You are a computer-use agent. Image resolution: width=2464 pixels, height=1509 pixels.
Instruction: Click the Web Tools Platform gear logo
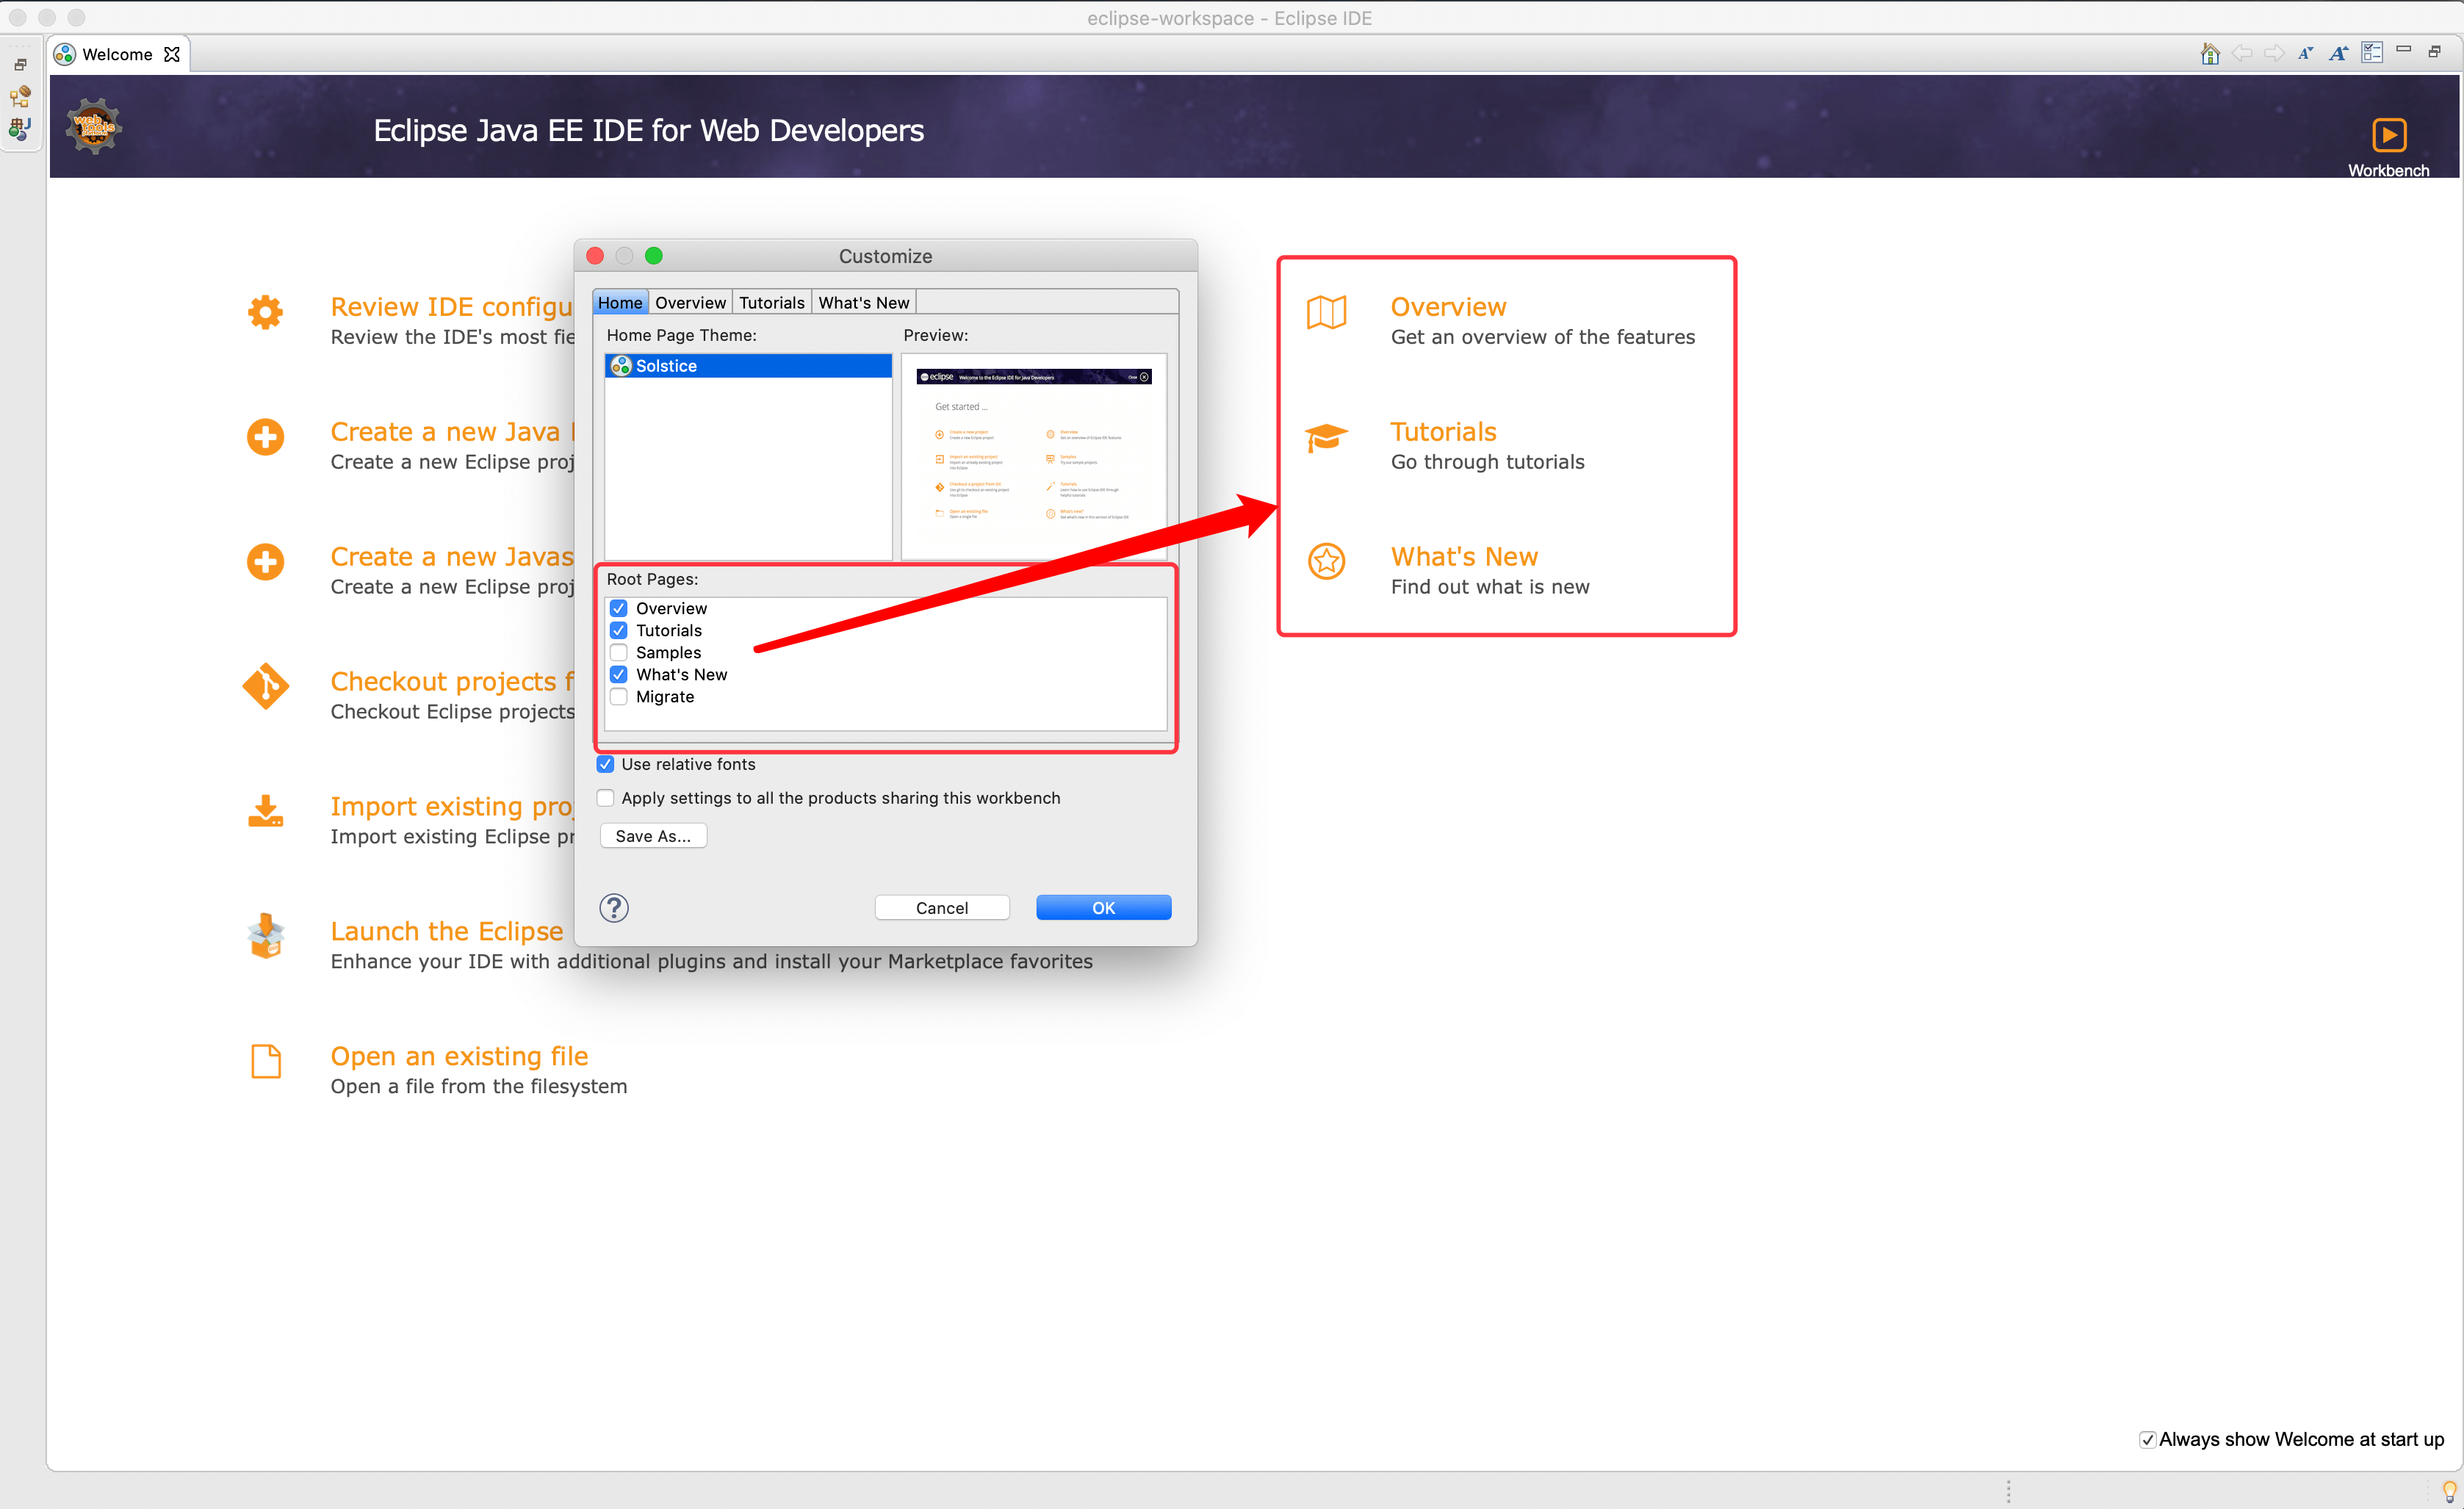click(x=94, y=127)
